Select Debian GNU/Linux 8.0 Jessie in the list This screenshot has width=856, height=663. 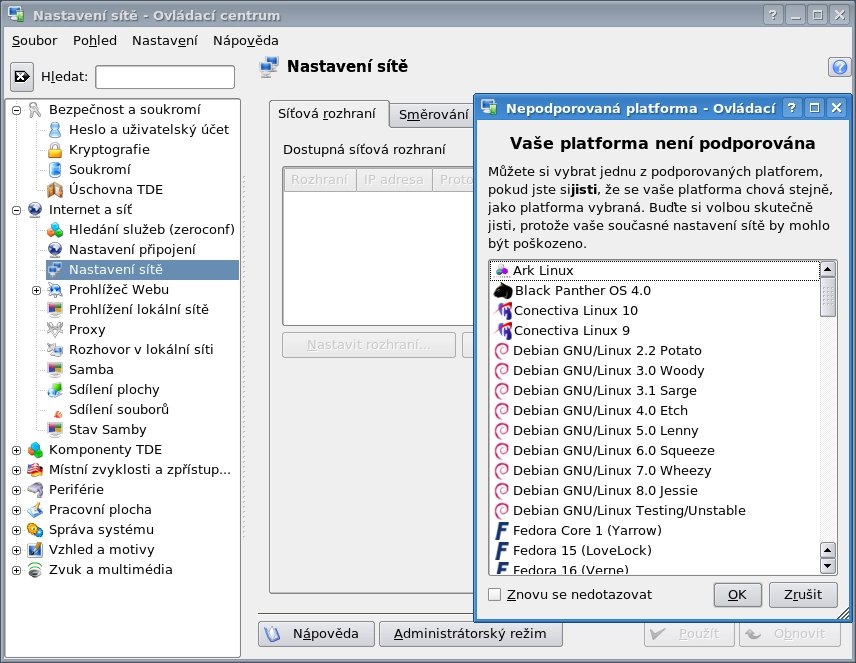(655, 491)
